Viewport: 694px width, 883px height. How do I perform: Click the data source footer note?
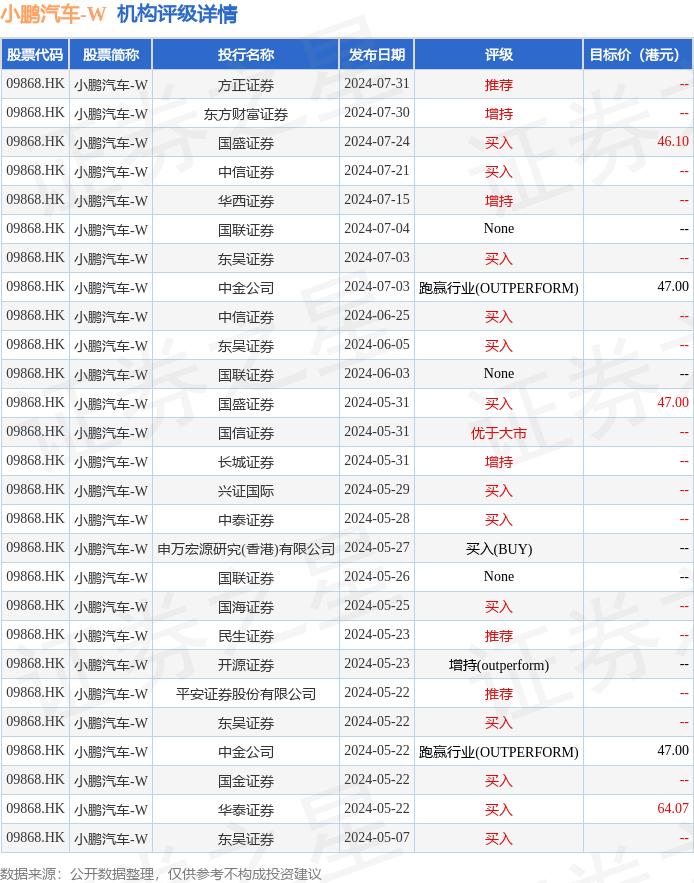tap(161, 873)
